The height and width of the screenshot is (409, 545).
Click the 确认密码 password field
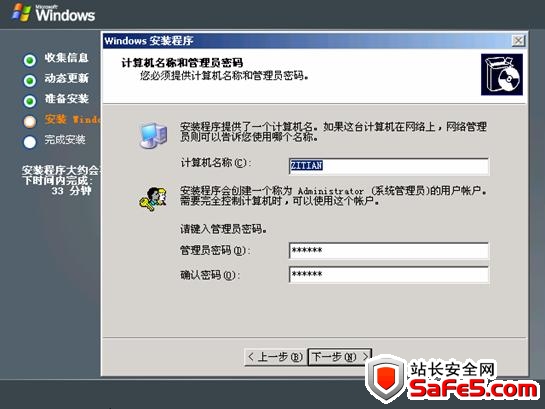[x=389, y=275]
